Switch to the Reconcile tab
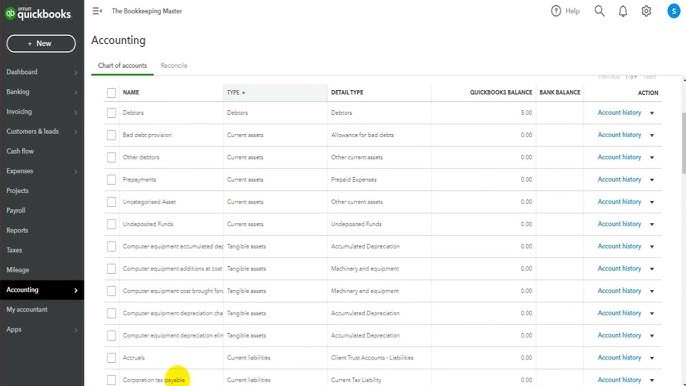This screenshot has height=386, width=686. (174, 66)
